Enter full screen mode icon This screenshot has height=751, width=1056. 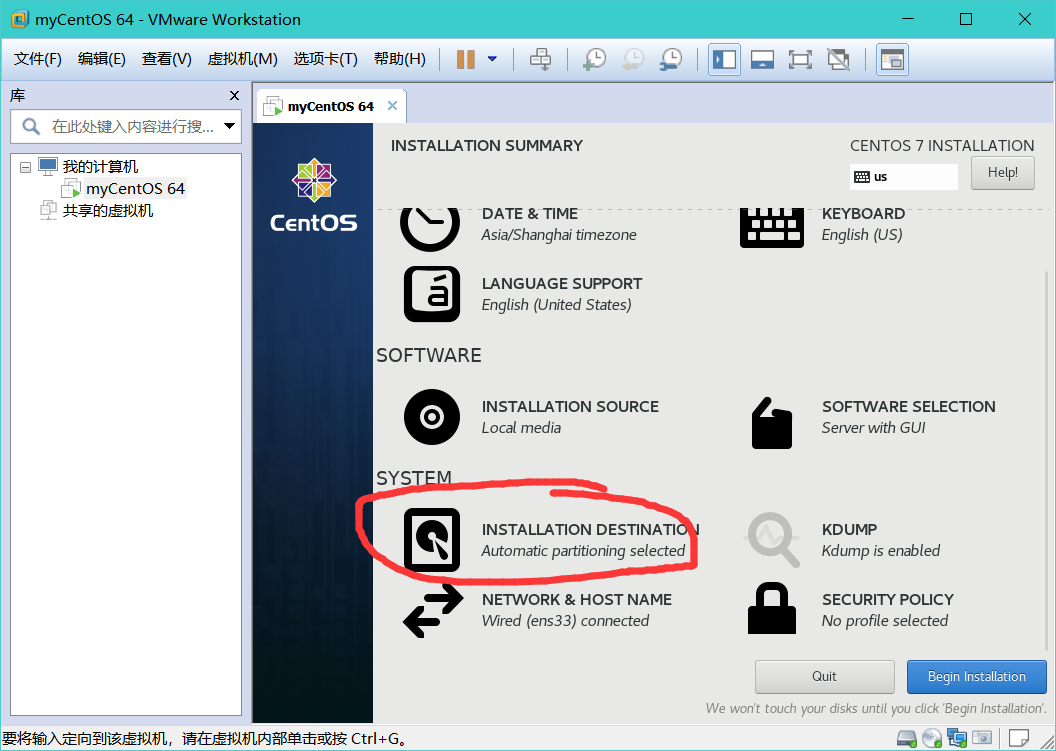point(800,59)
